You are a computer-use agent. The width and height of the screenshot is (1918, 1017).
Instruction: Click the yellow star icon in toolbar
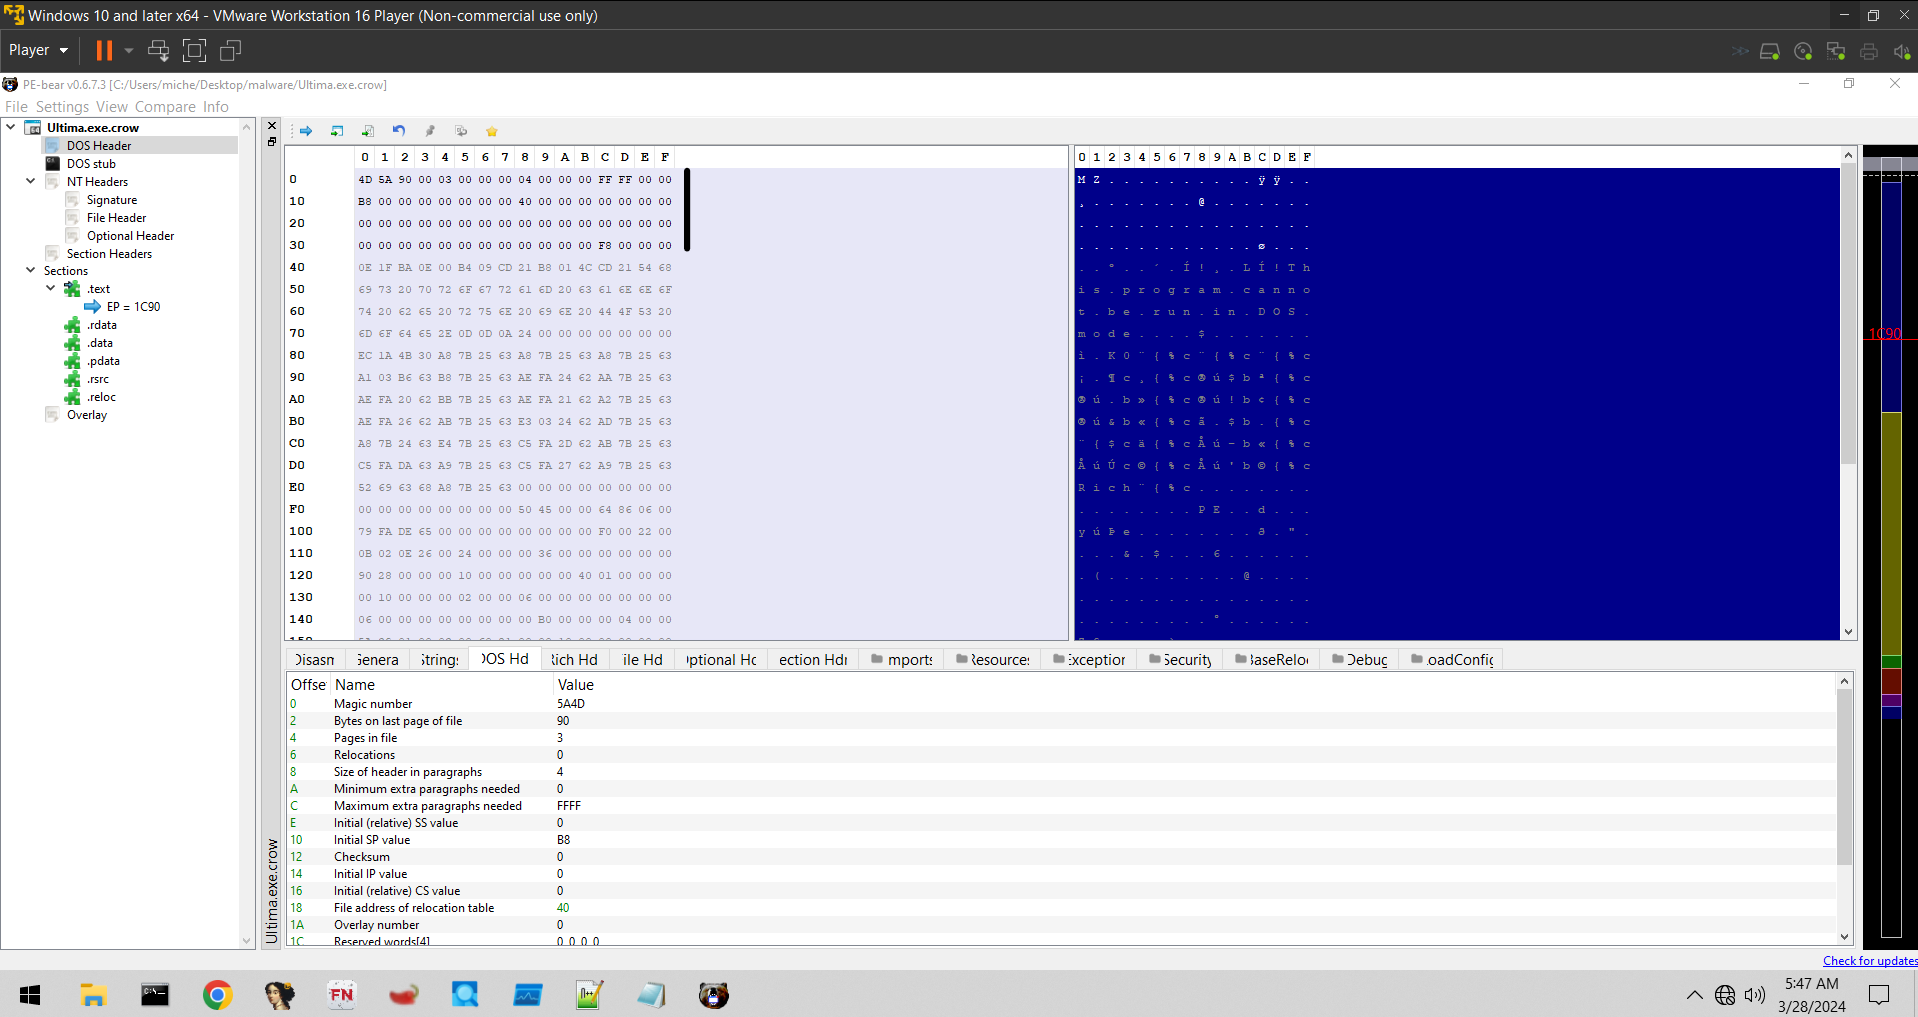(x=492, y=131)
